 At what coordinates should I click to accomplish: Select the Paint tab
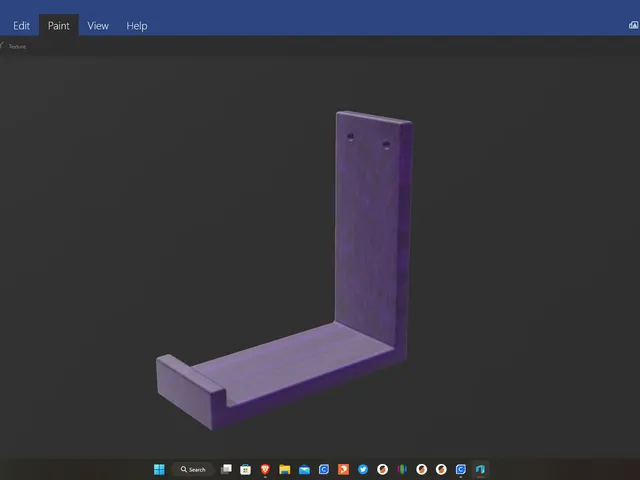59,26
